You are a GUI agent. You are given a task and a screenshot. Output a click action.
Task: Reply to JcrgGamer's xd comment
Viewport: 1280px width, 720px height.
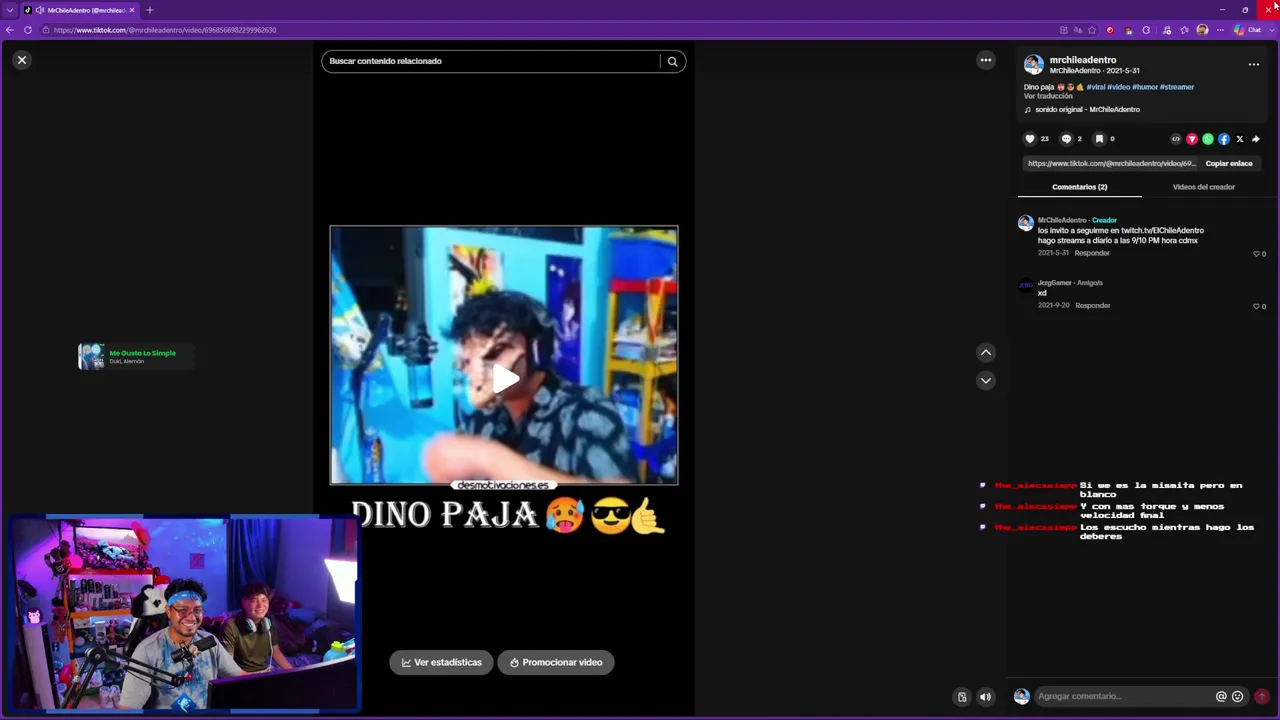click(1092, 305)
